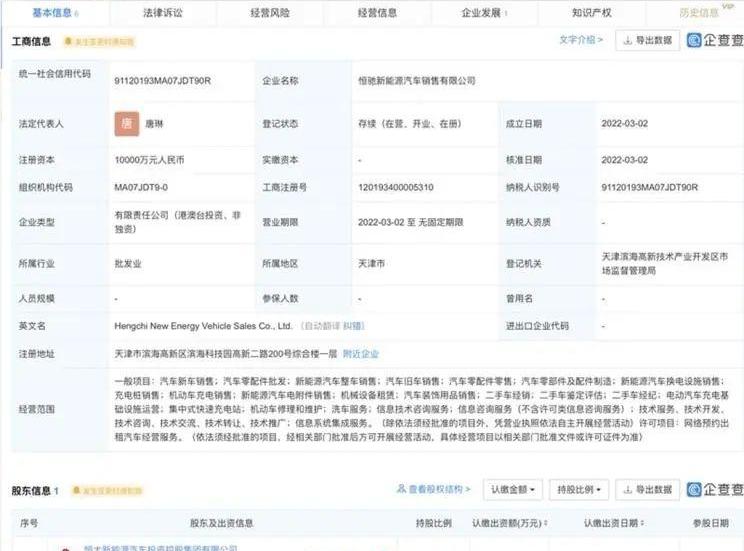Image resolution: width=744 pixels, height=551 pixels.
Task: Open legal representative 唐琳 link
Action: click(x=154, y=124)
